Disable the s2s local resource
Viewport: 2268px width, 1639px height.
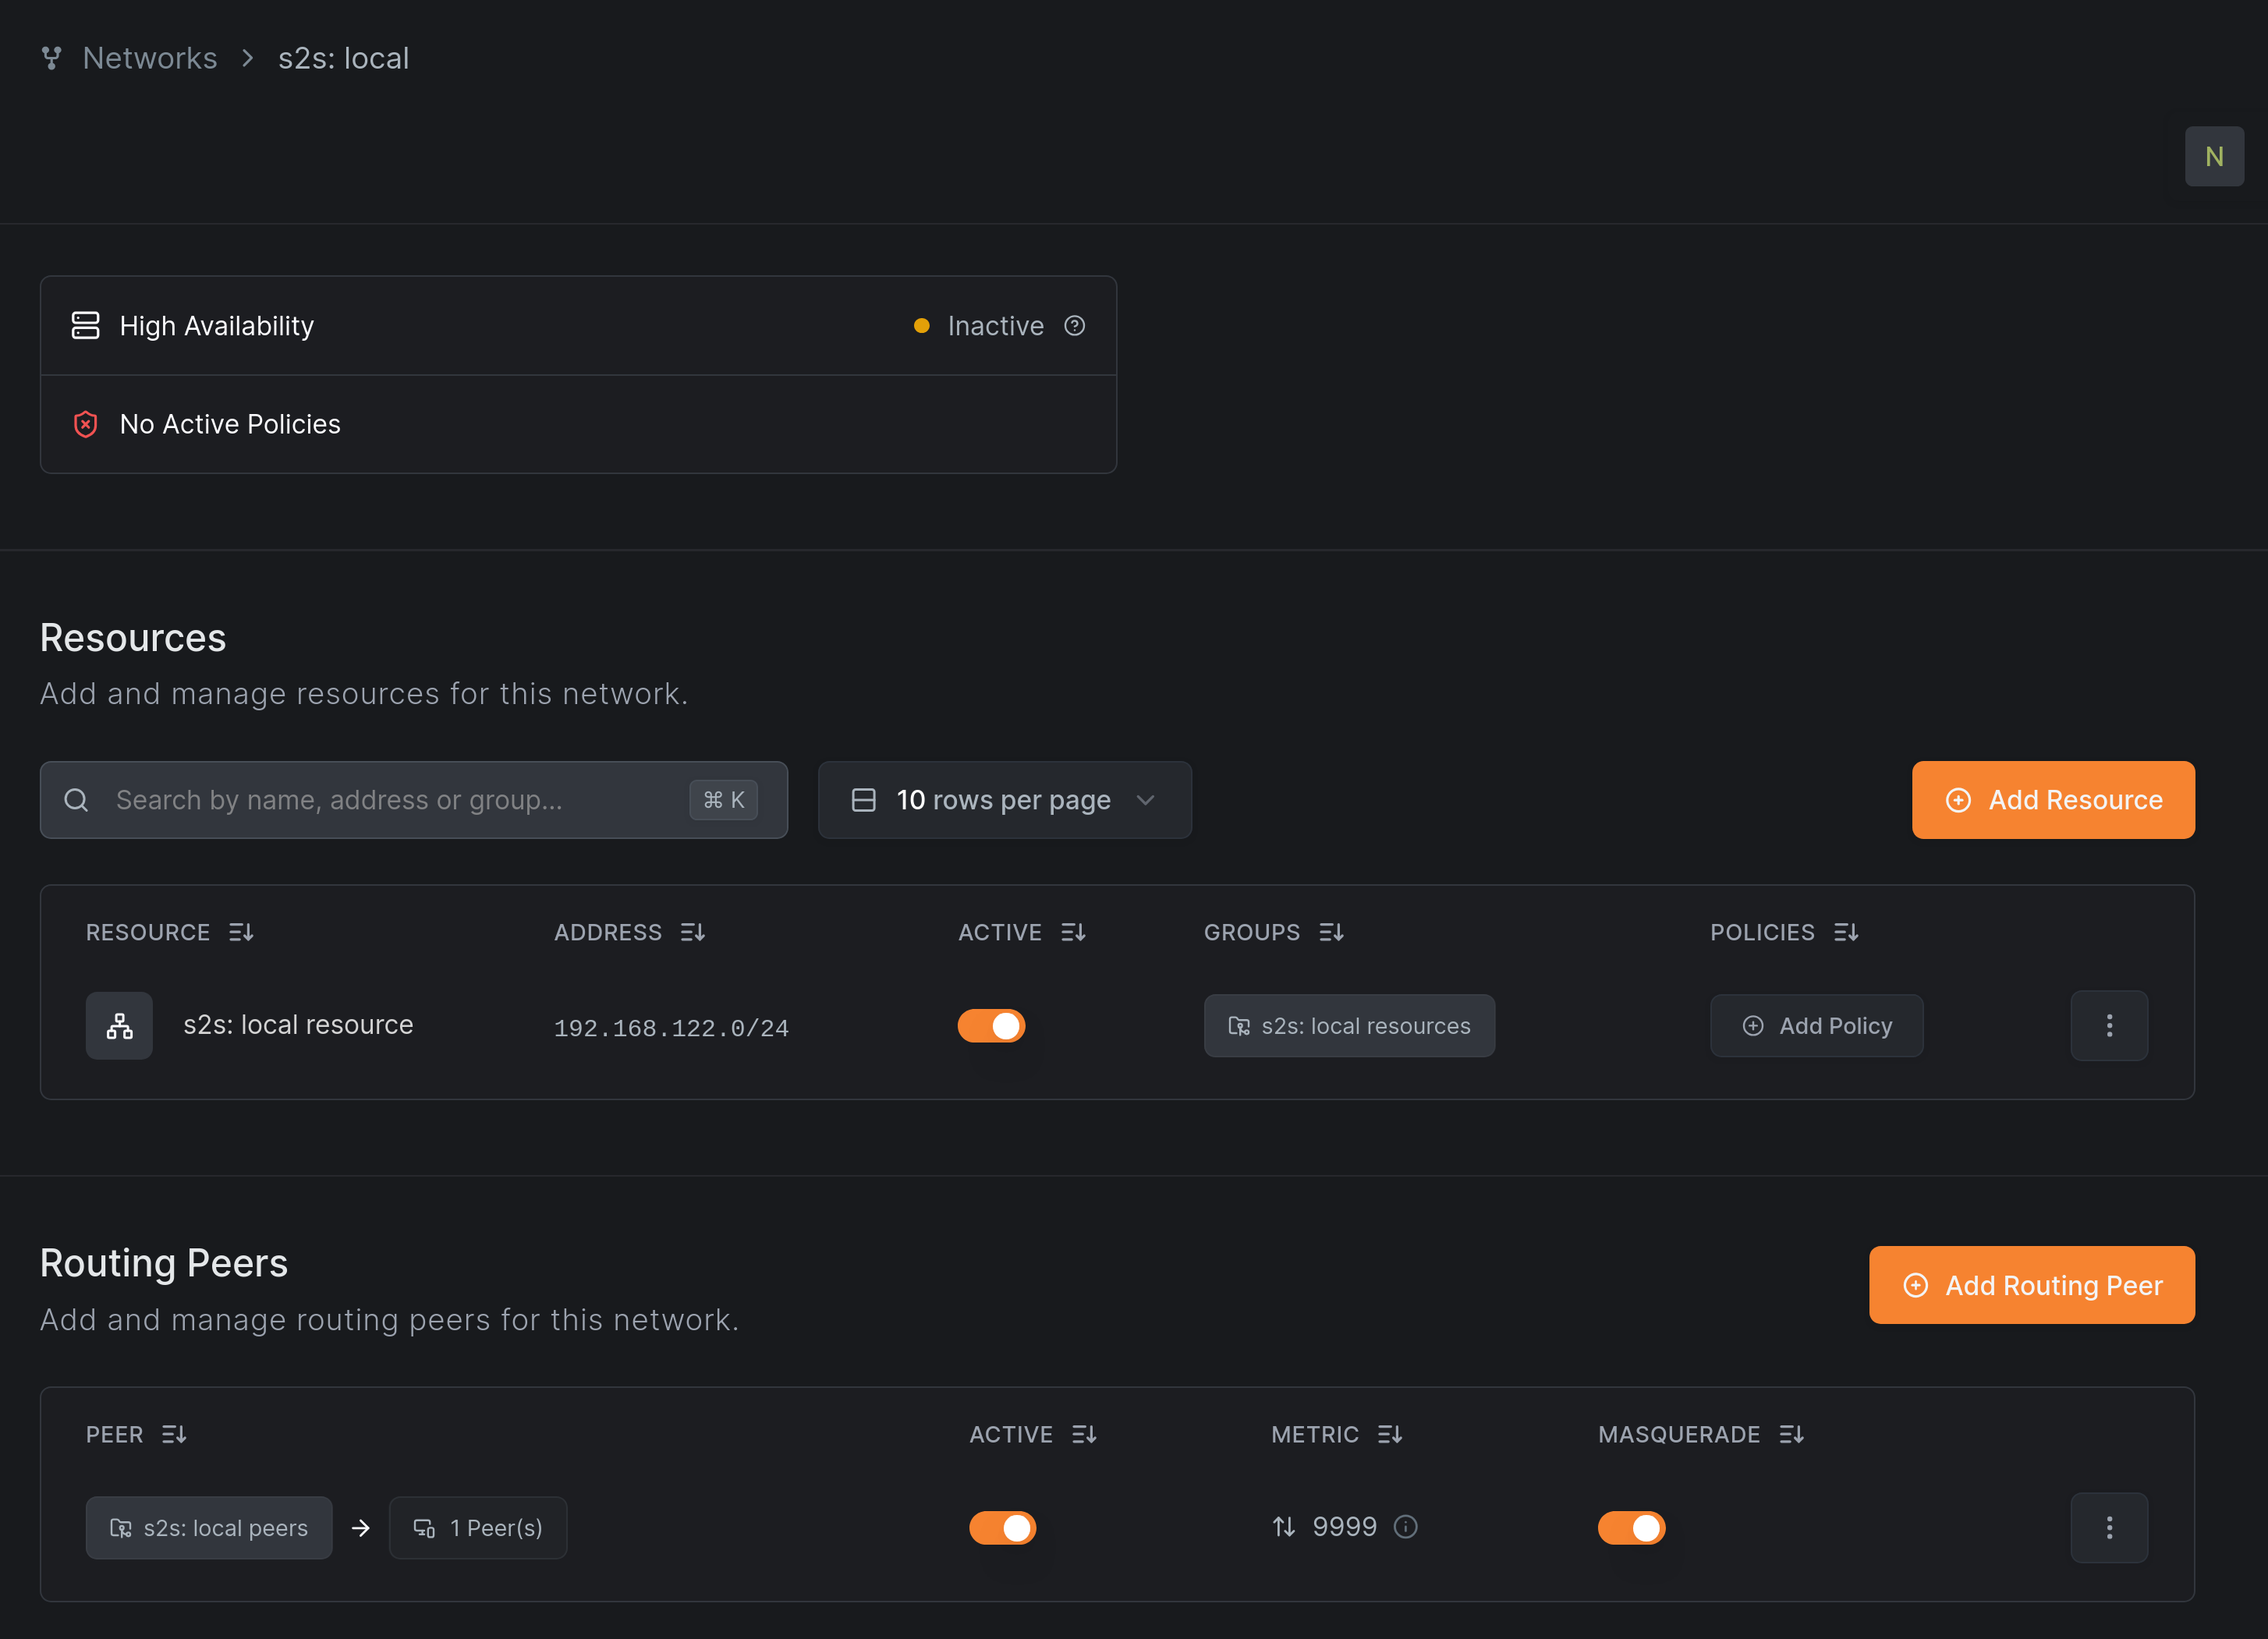pos(991,1025)
